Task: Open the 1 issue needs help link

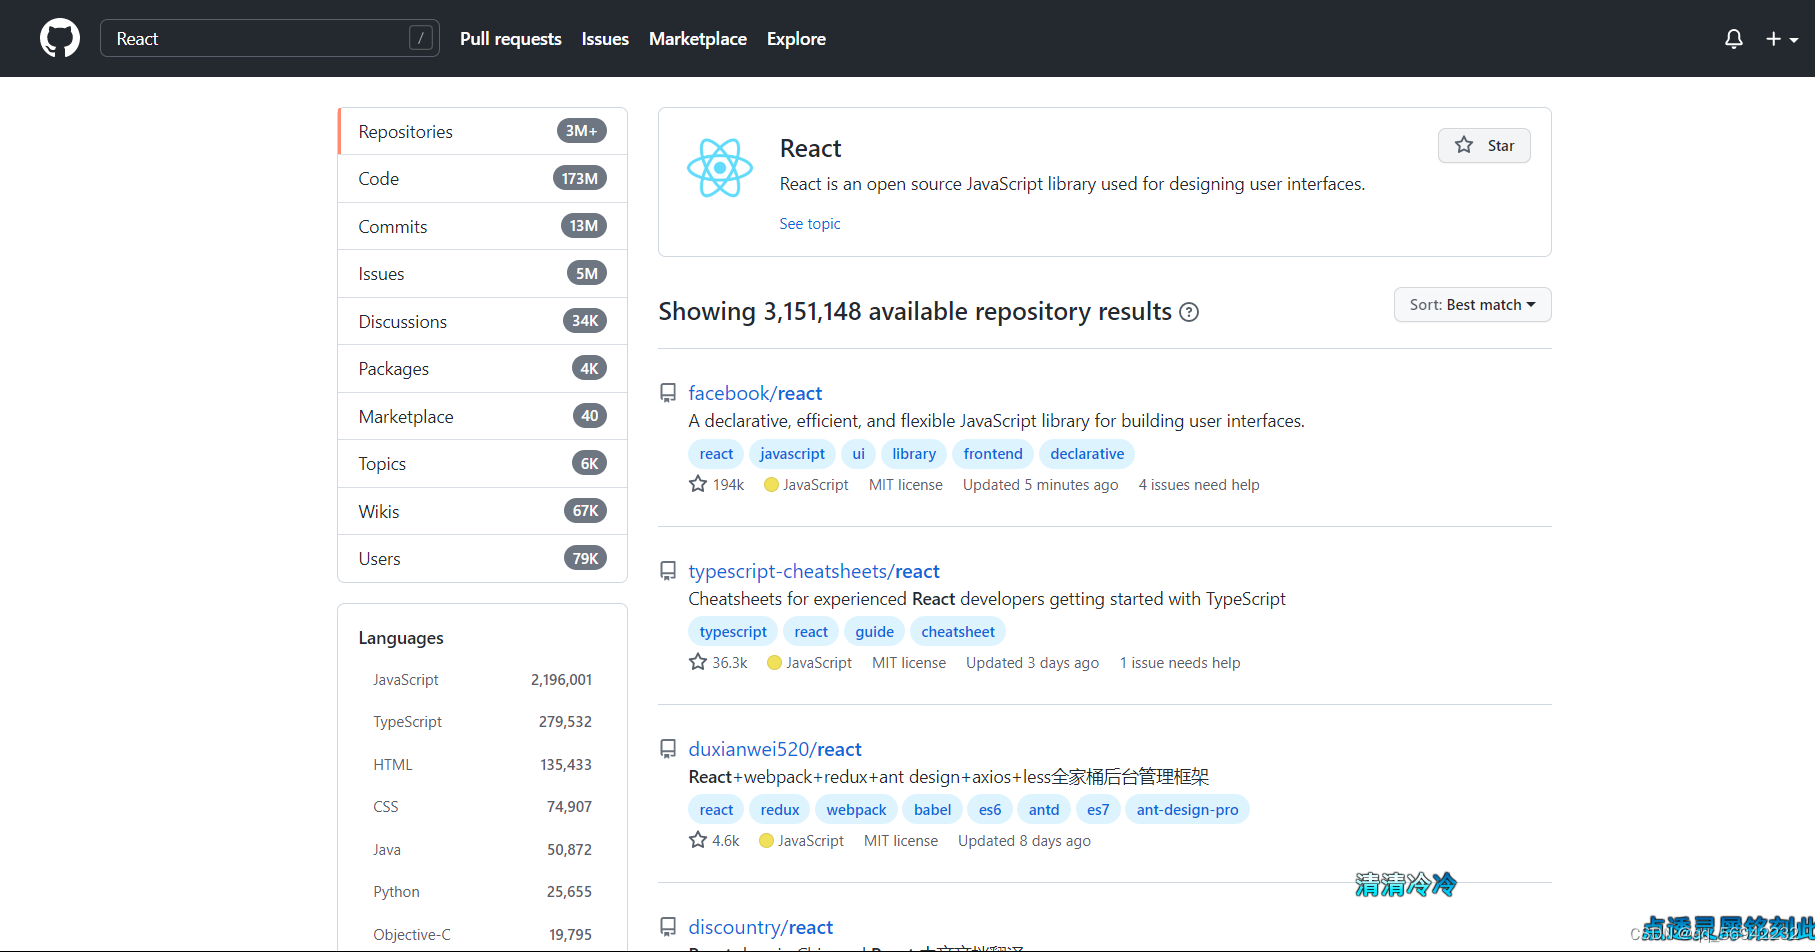Action: (x=1180, y=663)
